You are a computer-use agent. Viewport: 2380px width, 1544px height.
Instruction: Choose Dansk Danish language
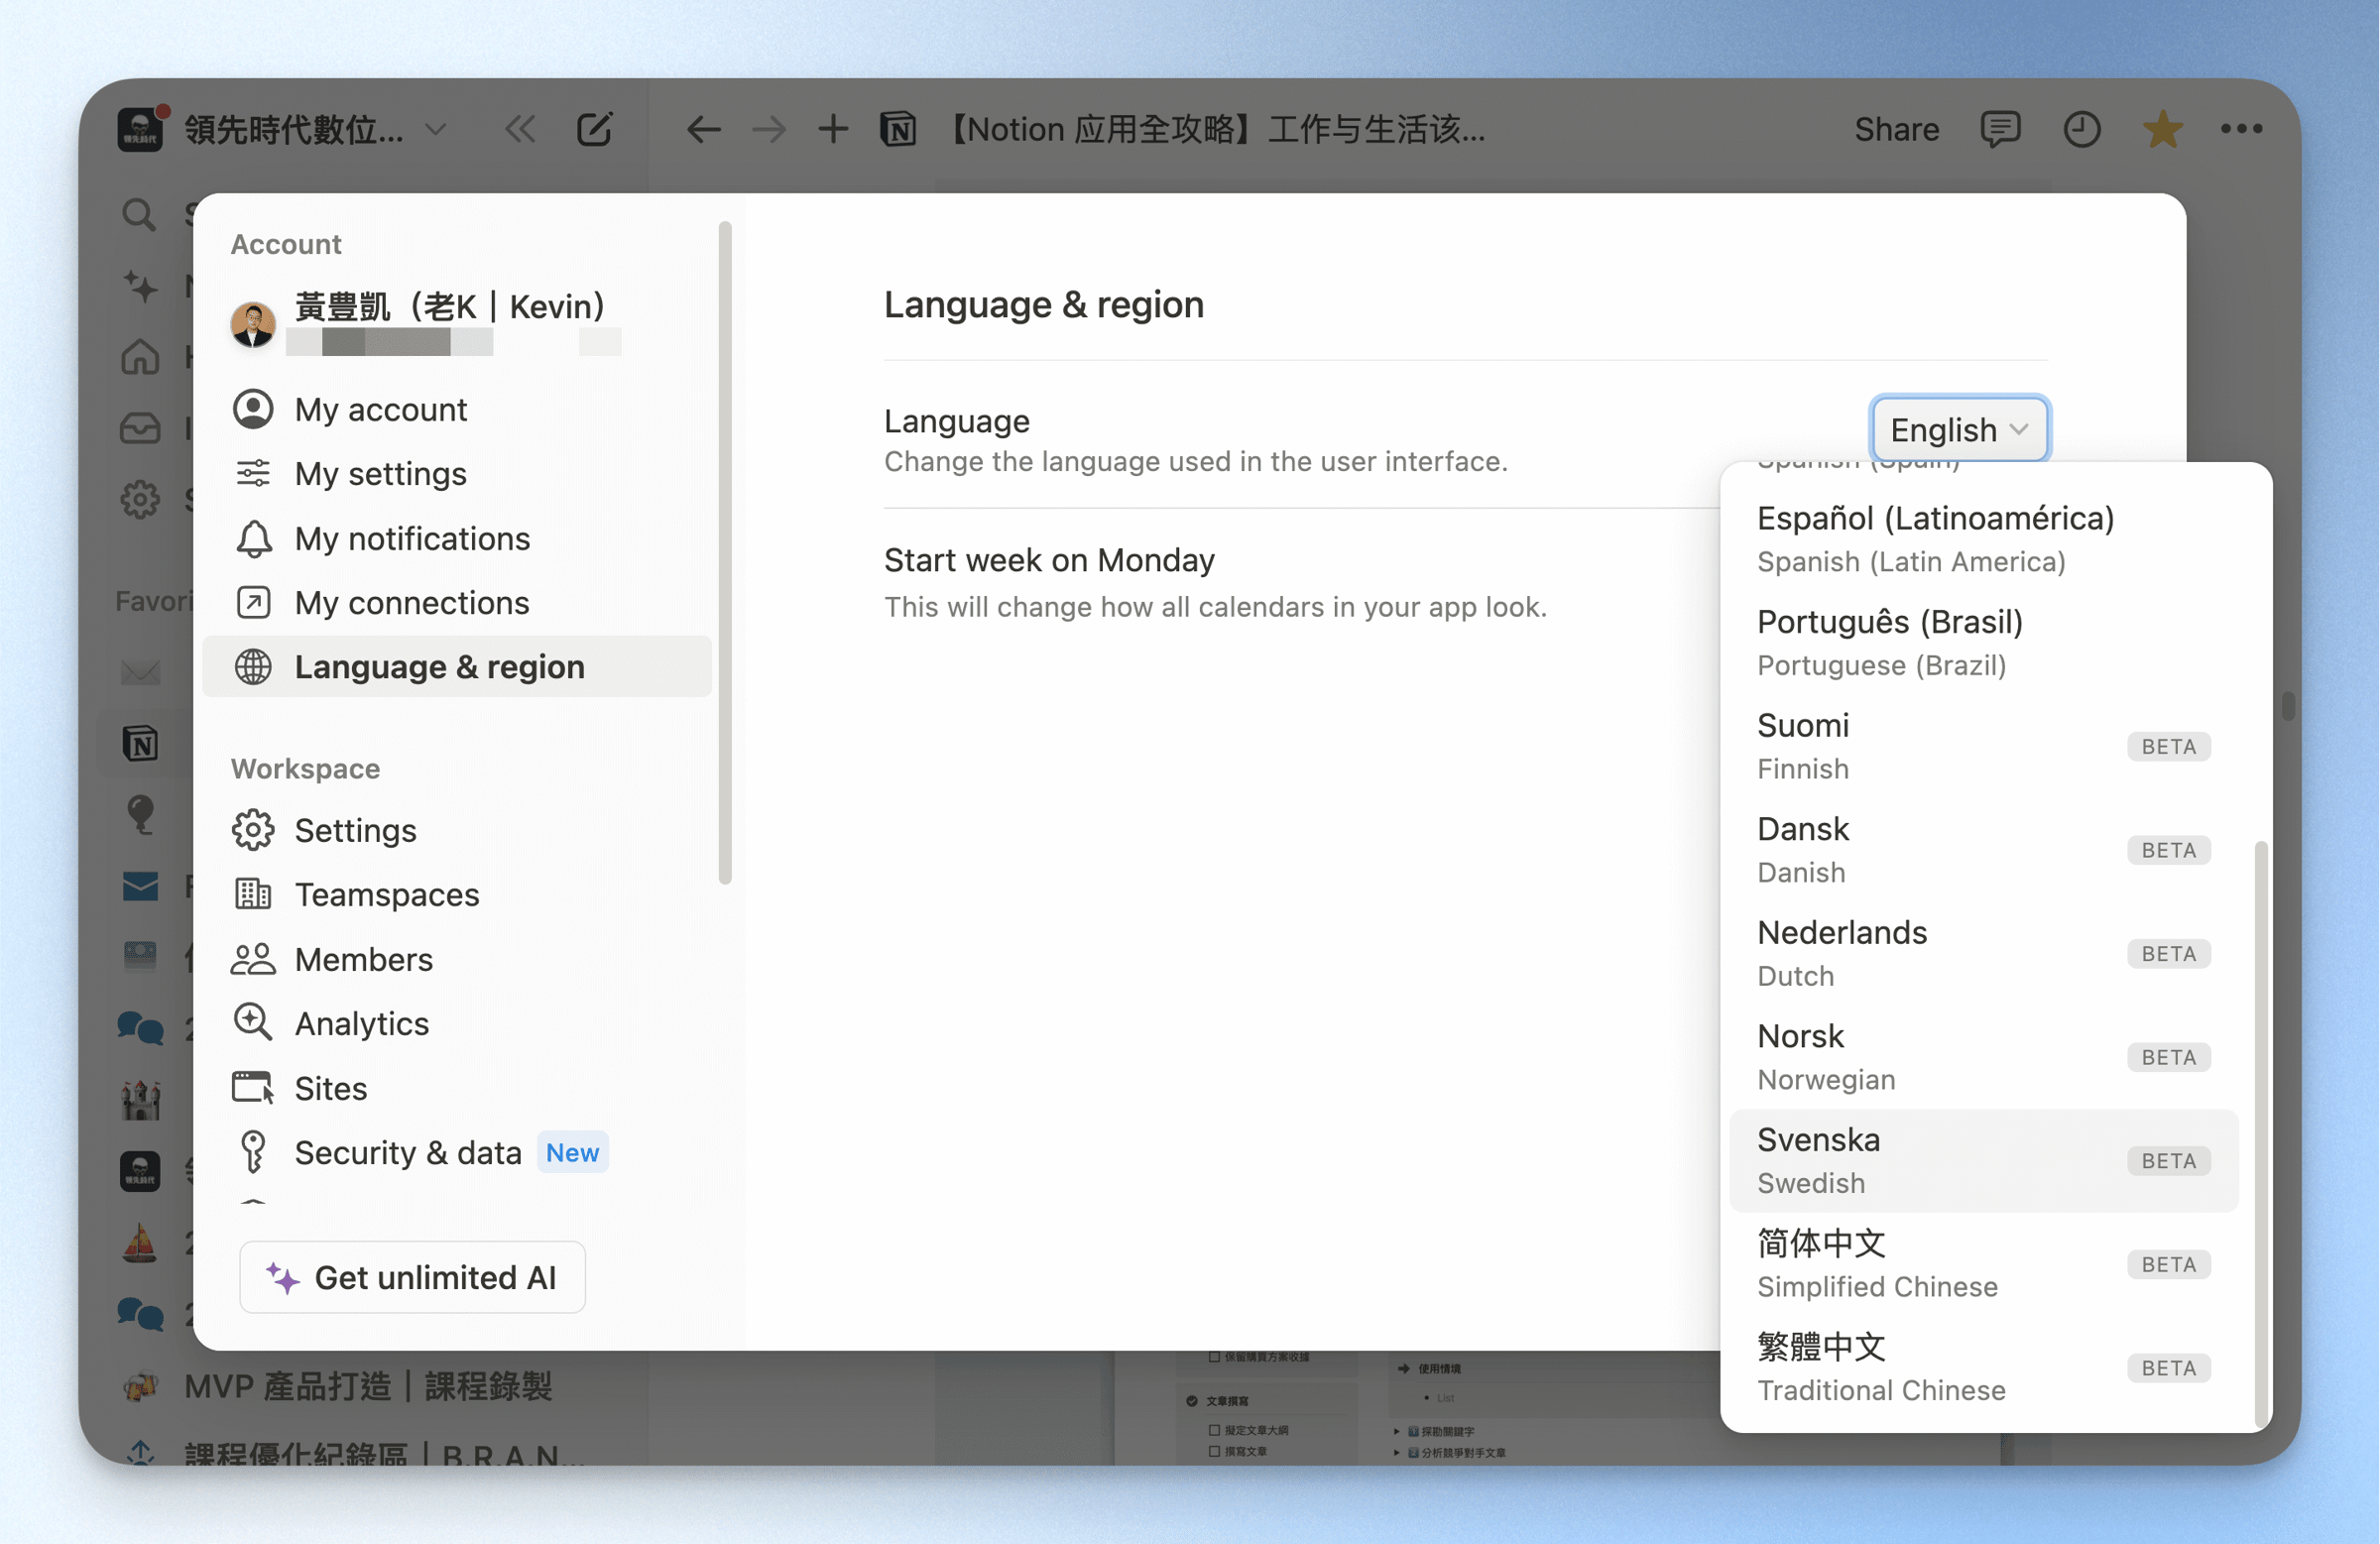(1984, 850)
